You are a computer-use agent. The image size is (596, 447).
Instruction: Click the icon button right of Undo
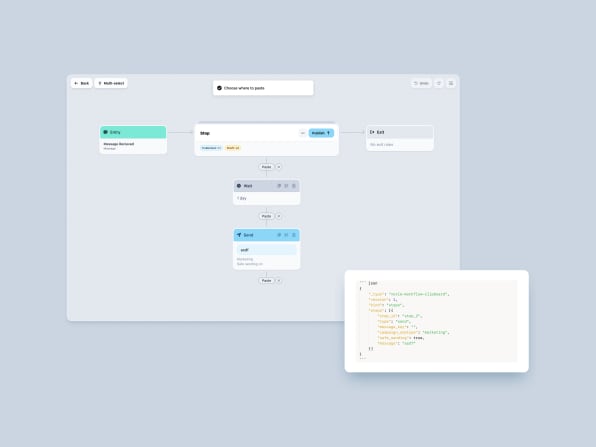439,83
